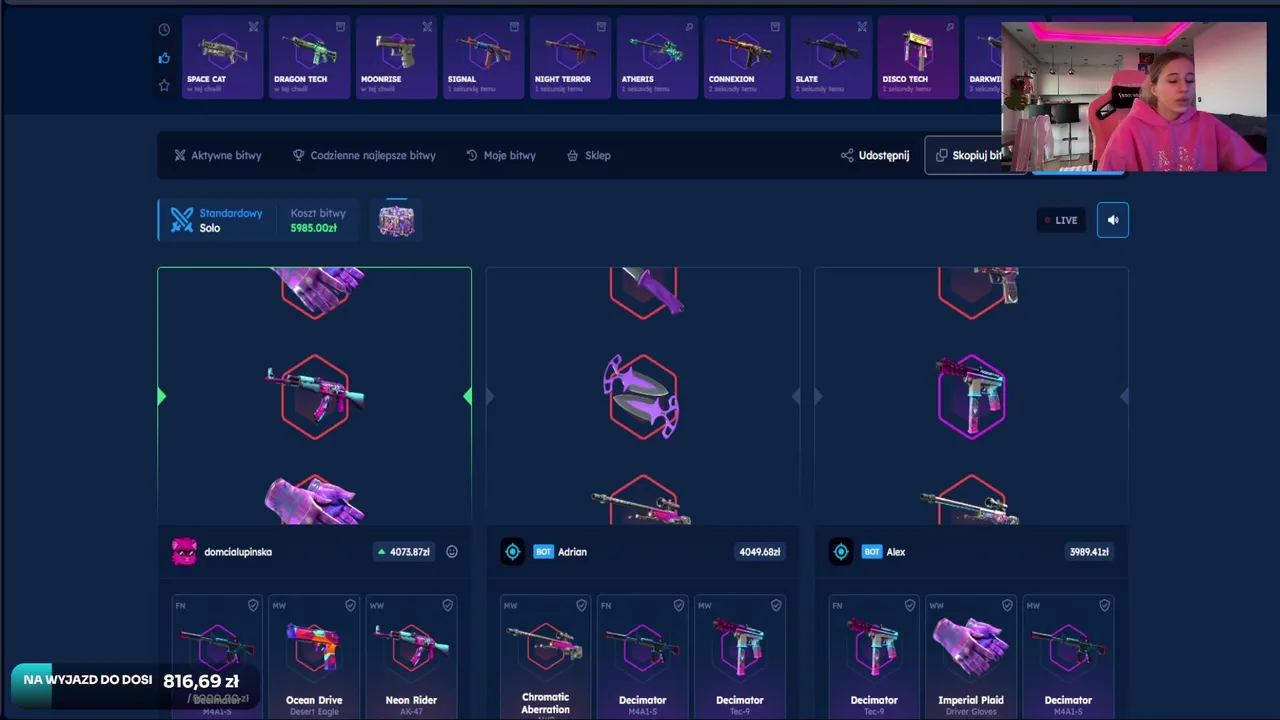Viewport: 1280px width, 720px height.
Task: Click the Alex bot avatar icon
Action: click(x=841, y=552)
